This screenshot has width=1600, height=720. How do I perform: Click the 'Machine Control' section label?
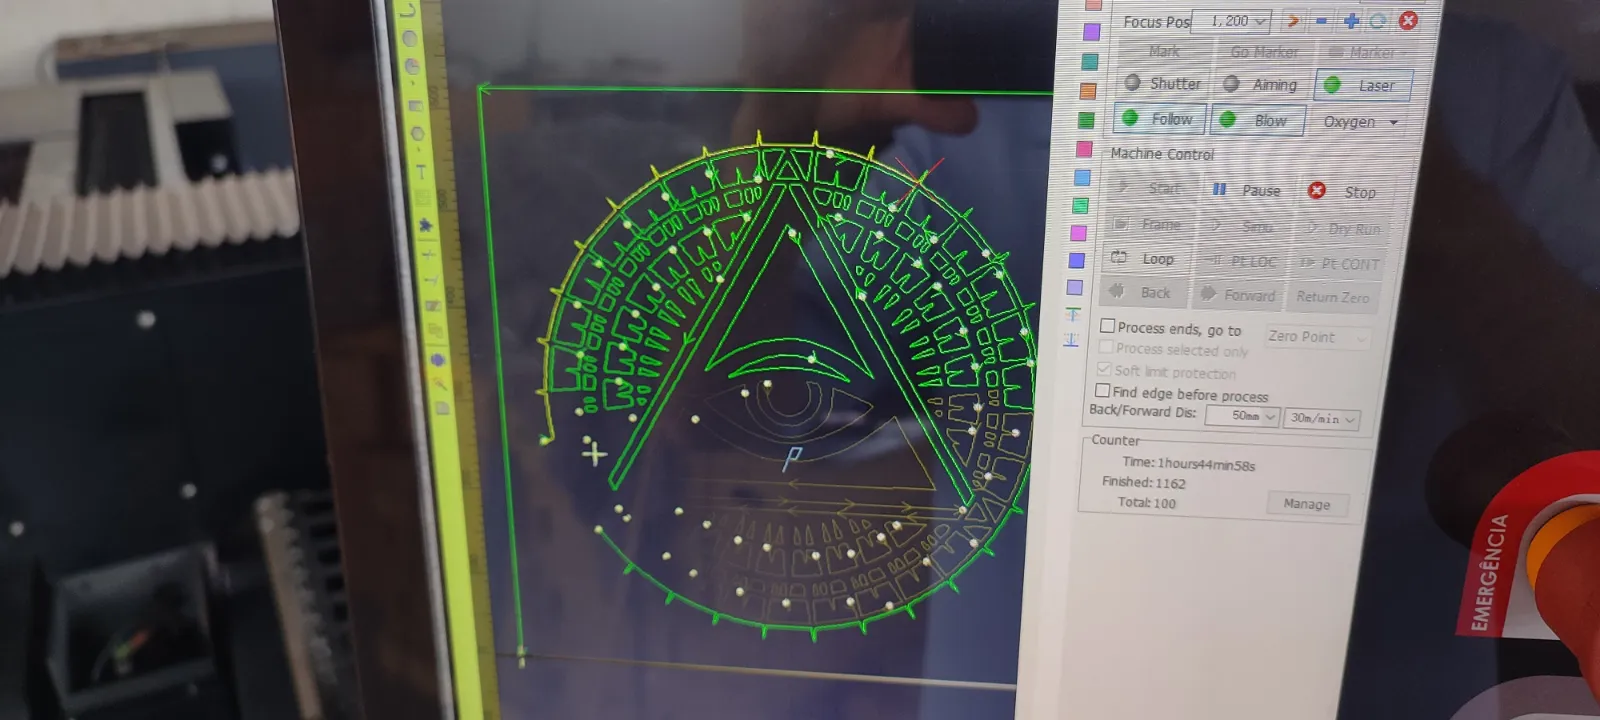[1162, 154]
